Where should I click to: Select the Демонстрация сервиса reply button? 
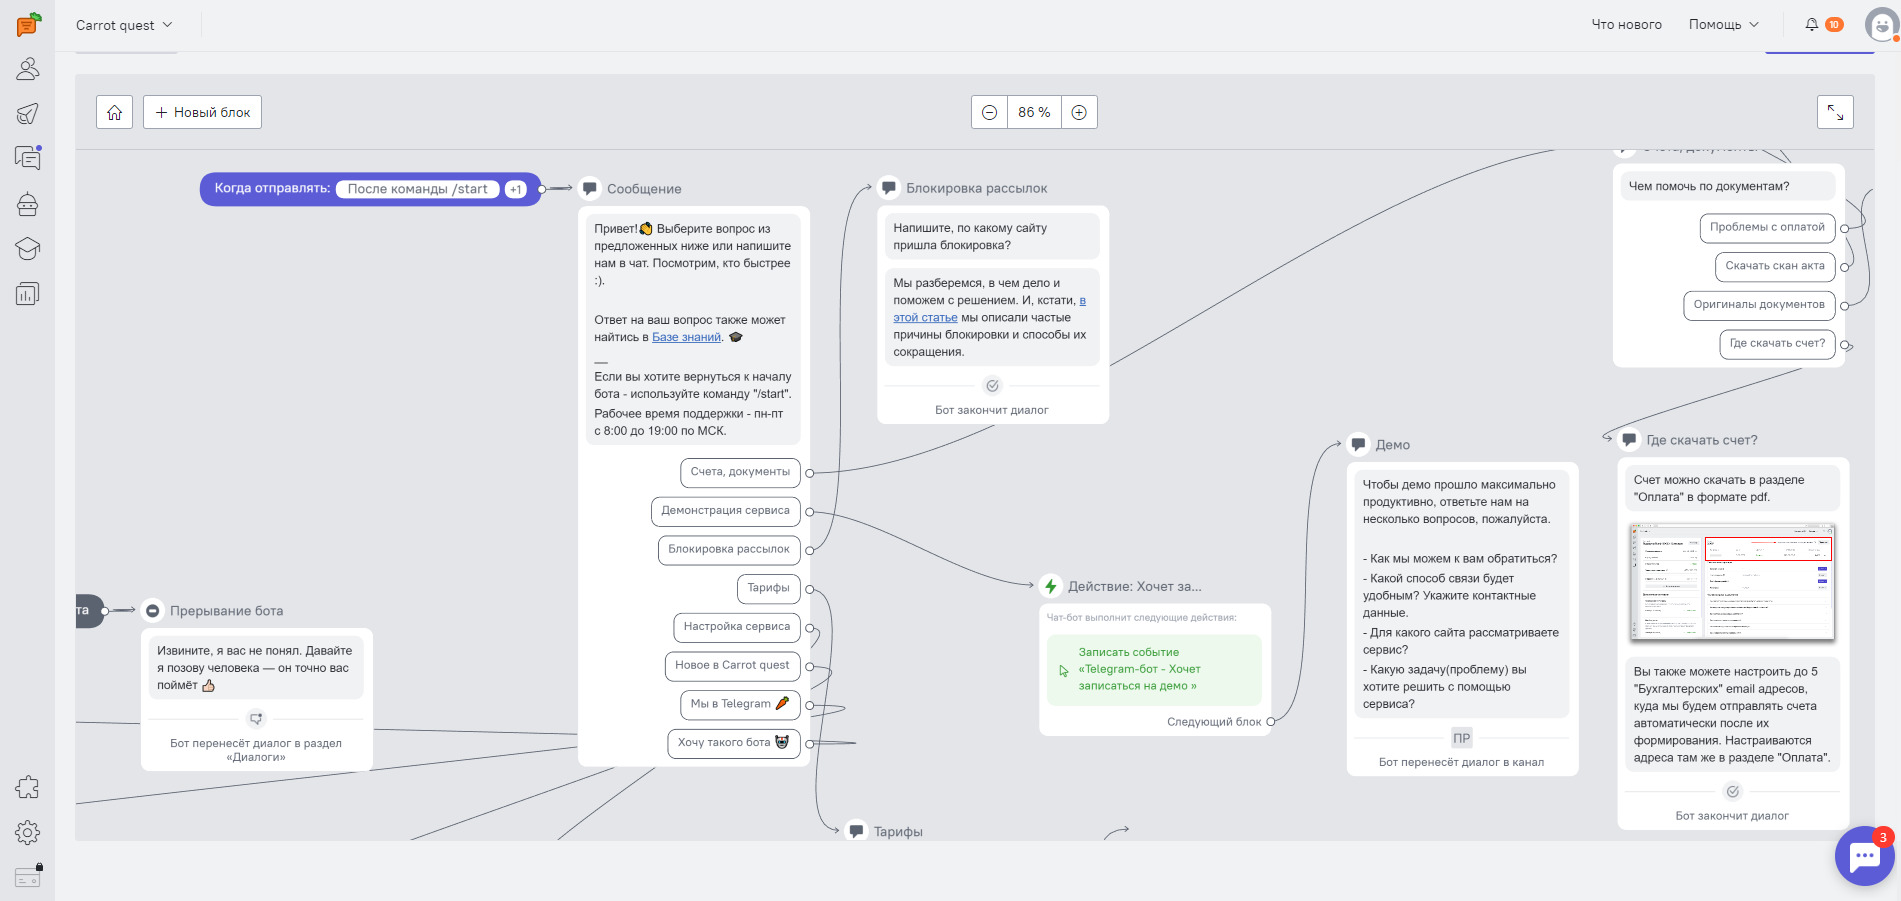(x=725, y=511)
